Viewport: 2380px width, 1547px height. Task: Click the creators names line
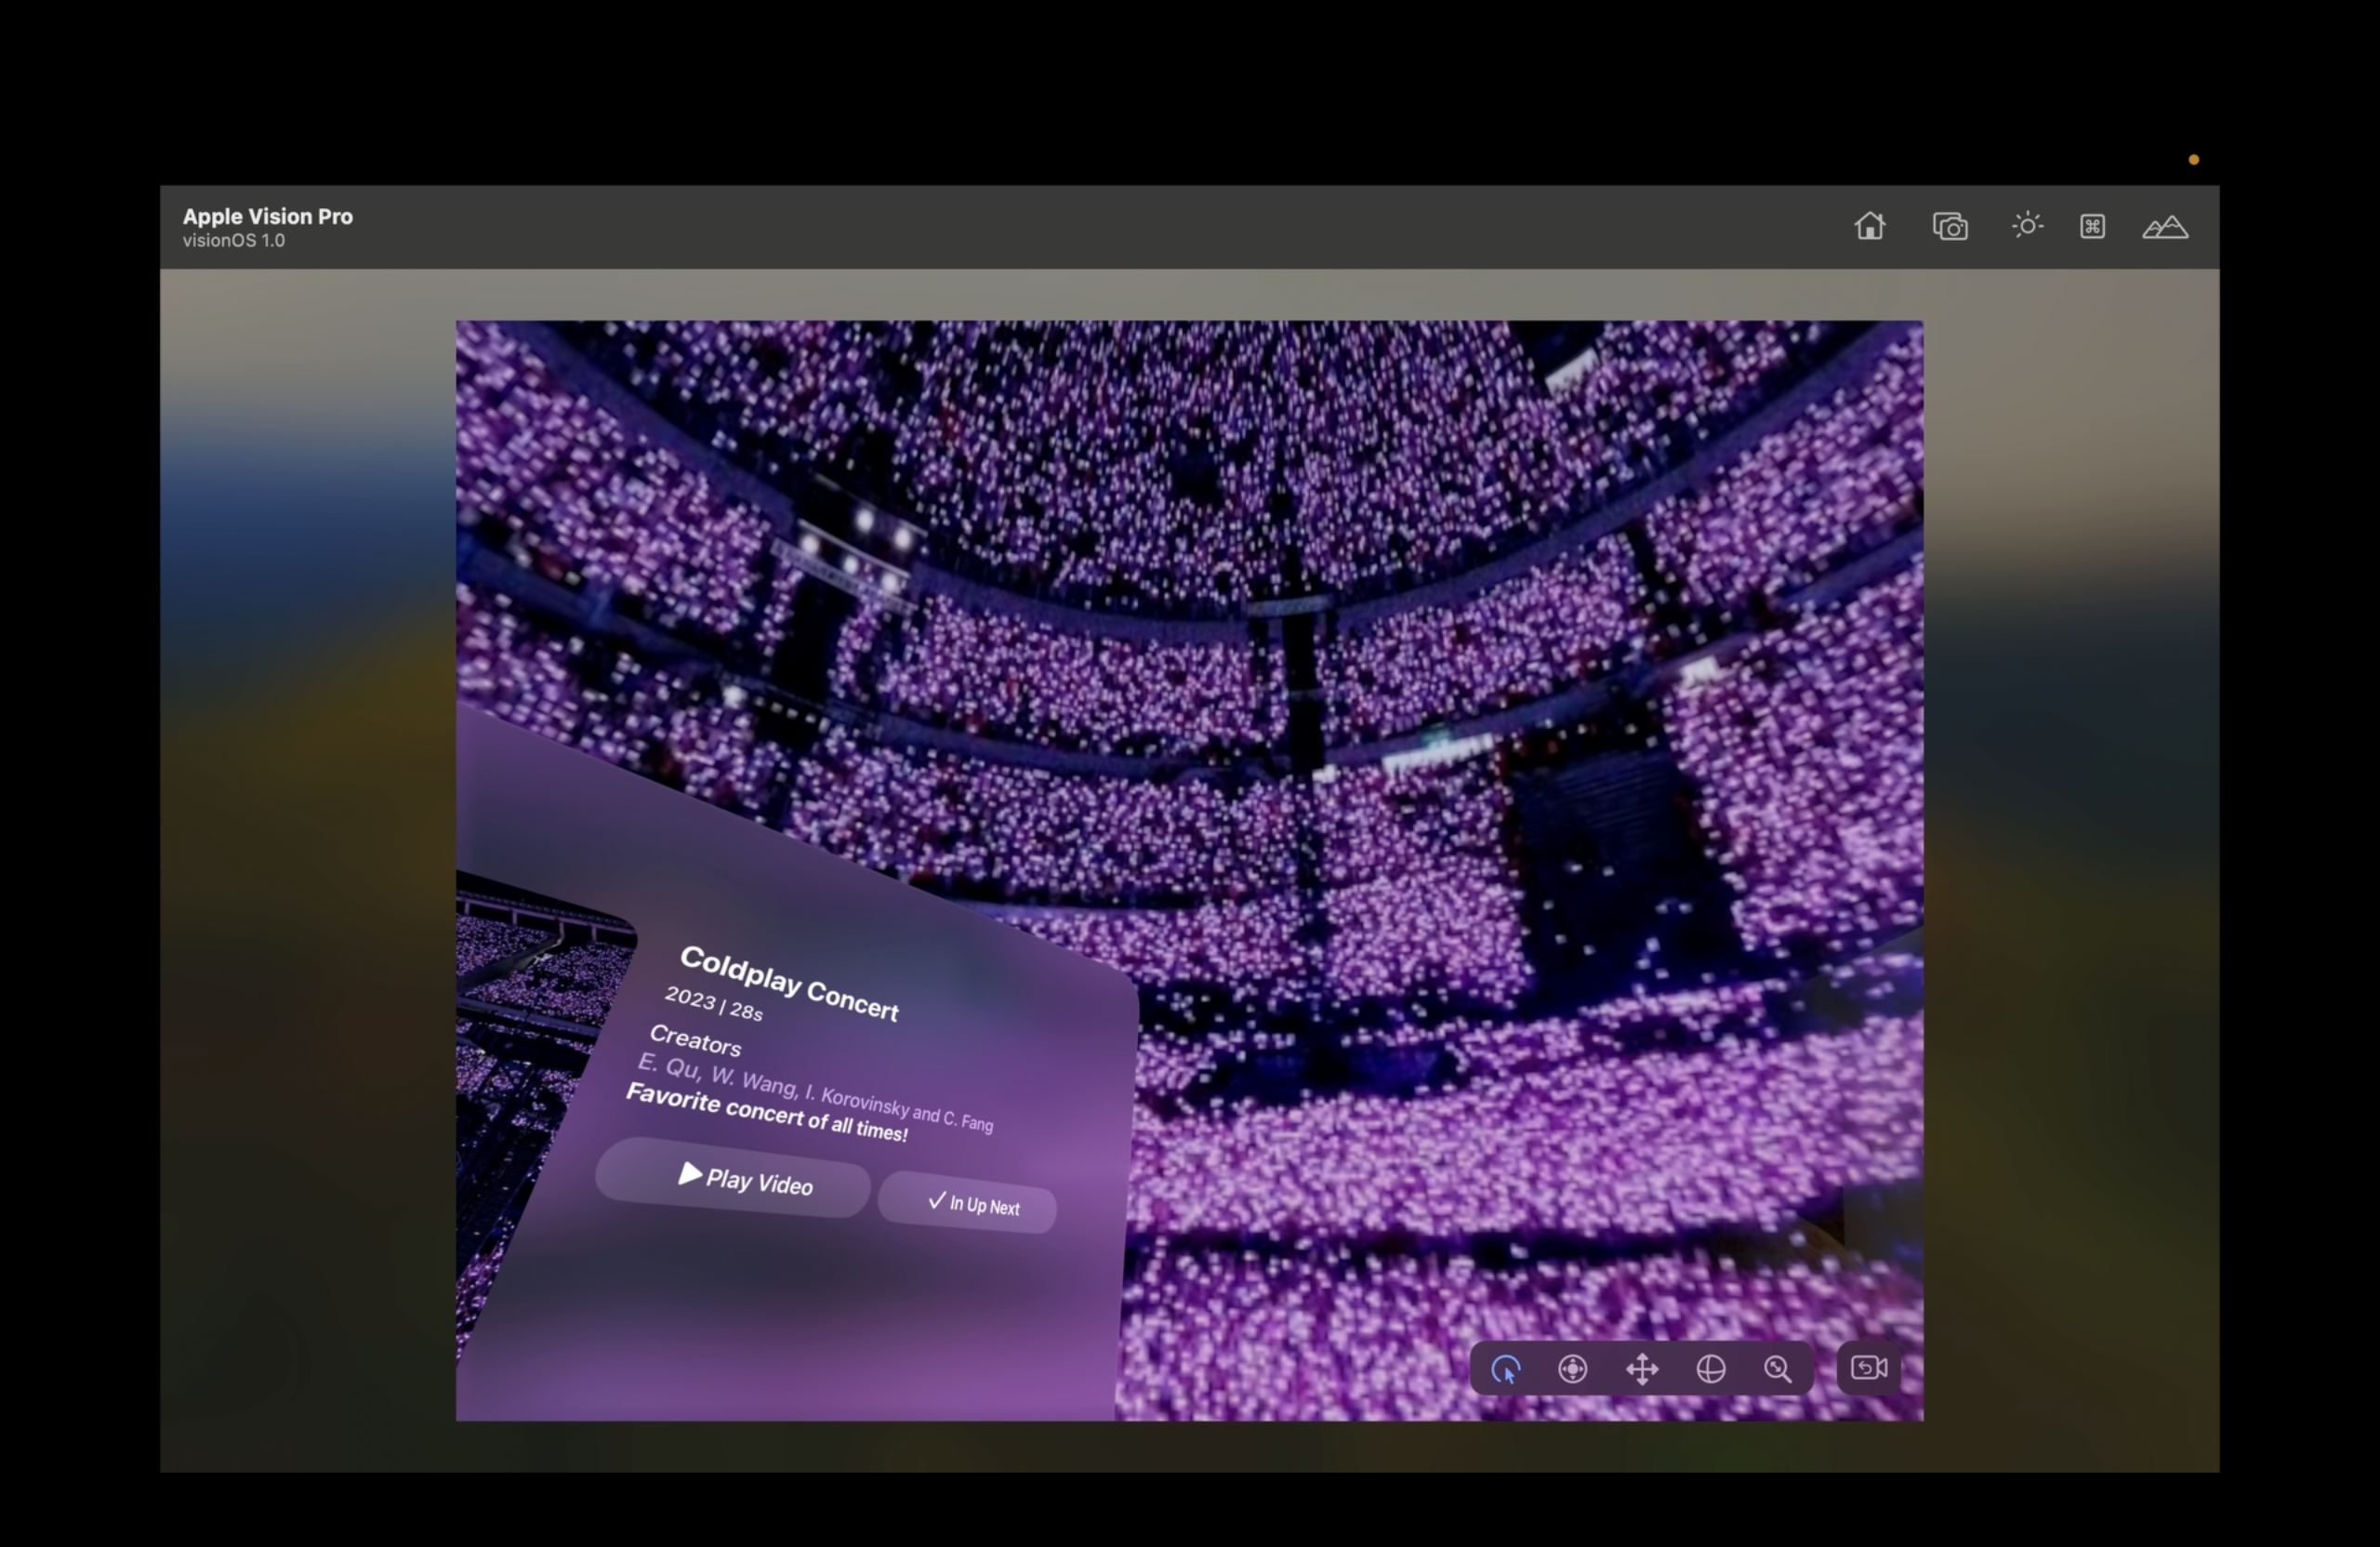coord(815,1092)
